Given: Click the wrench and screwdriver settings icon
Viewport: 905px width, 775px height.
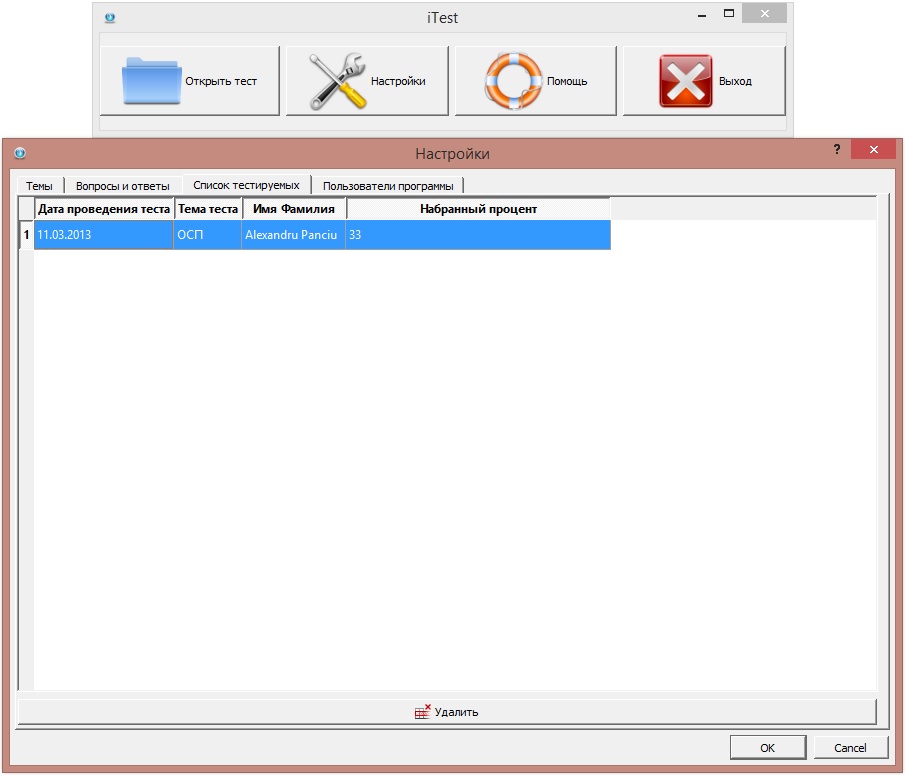Looking at the screenshot, I should (338, 81).
